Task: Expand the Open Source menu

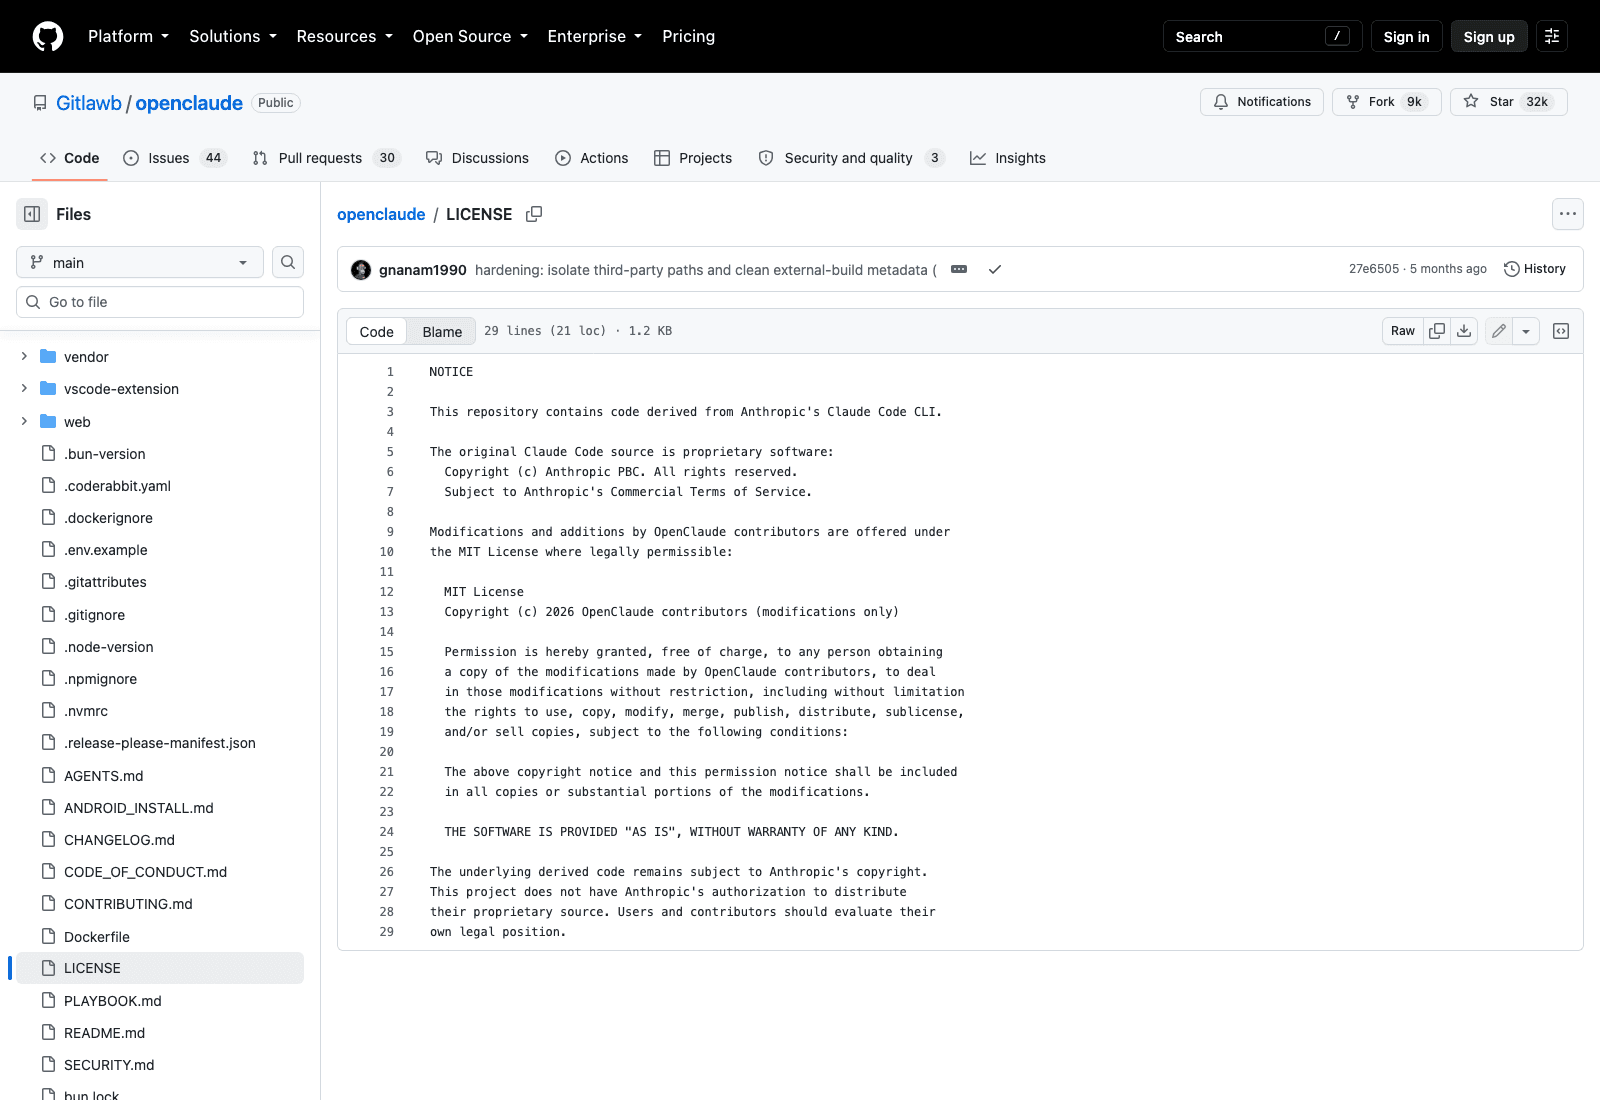Action: pos(470,36)
